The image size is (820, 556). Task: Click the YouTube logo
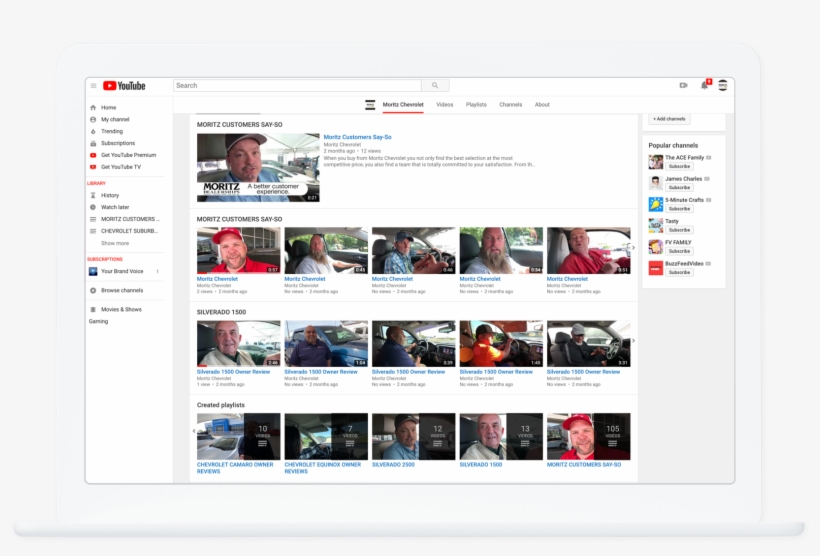pyautogui.click(x=124, y=86)
